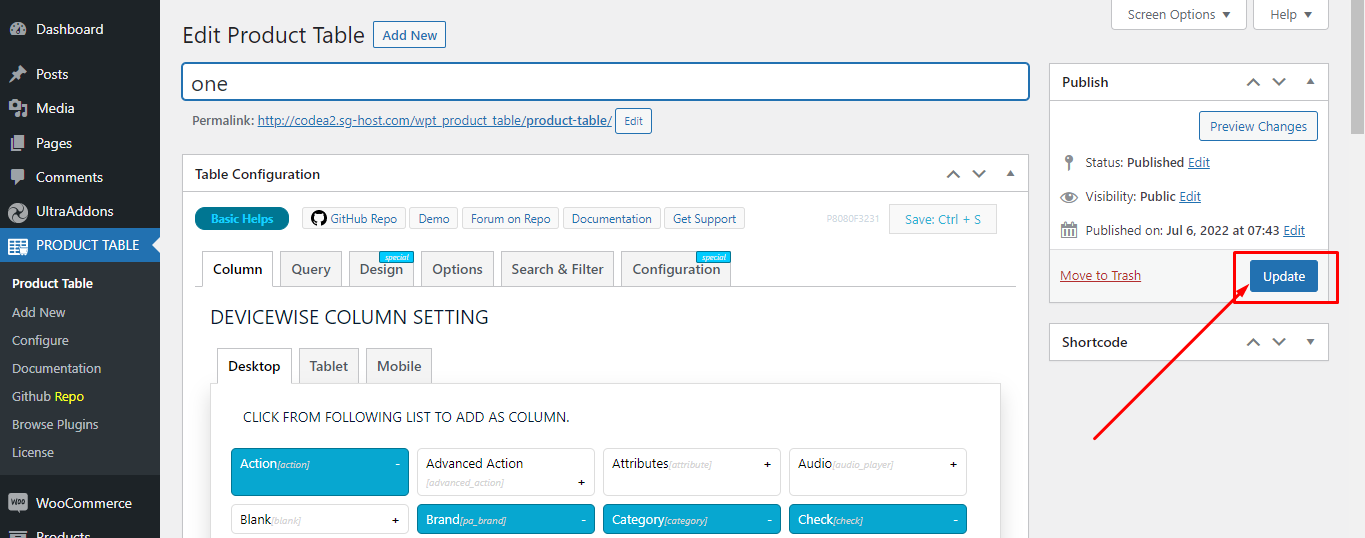1365x538 pixels.
Task: Open the Configuration tab
Action: tap(676, 269)
